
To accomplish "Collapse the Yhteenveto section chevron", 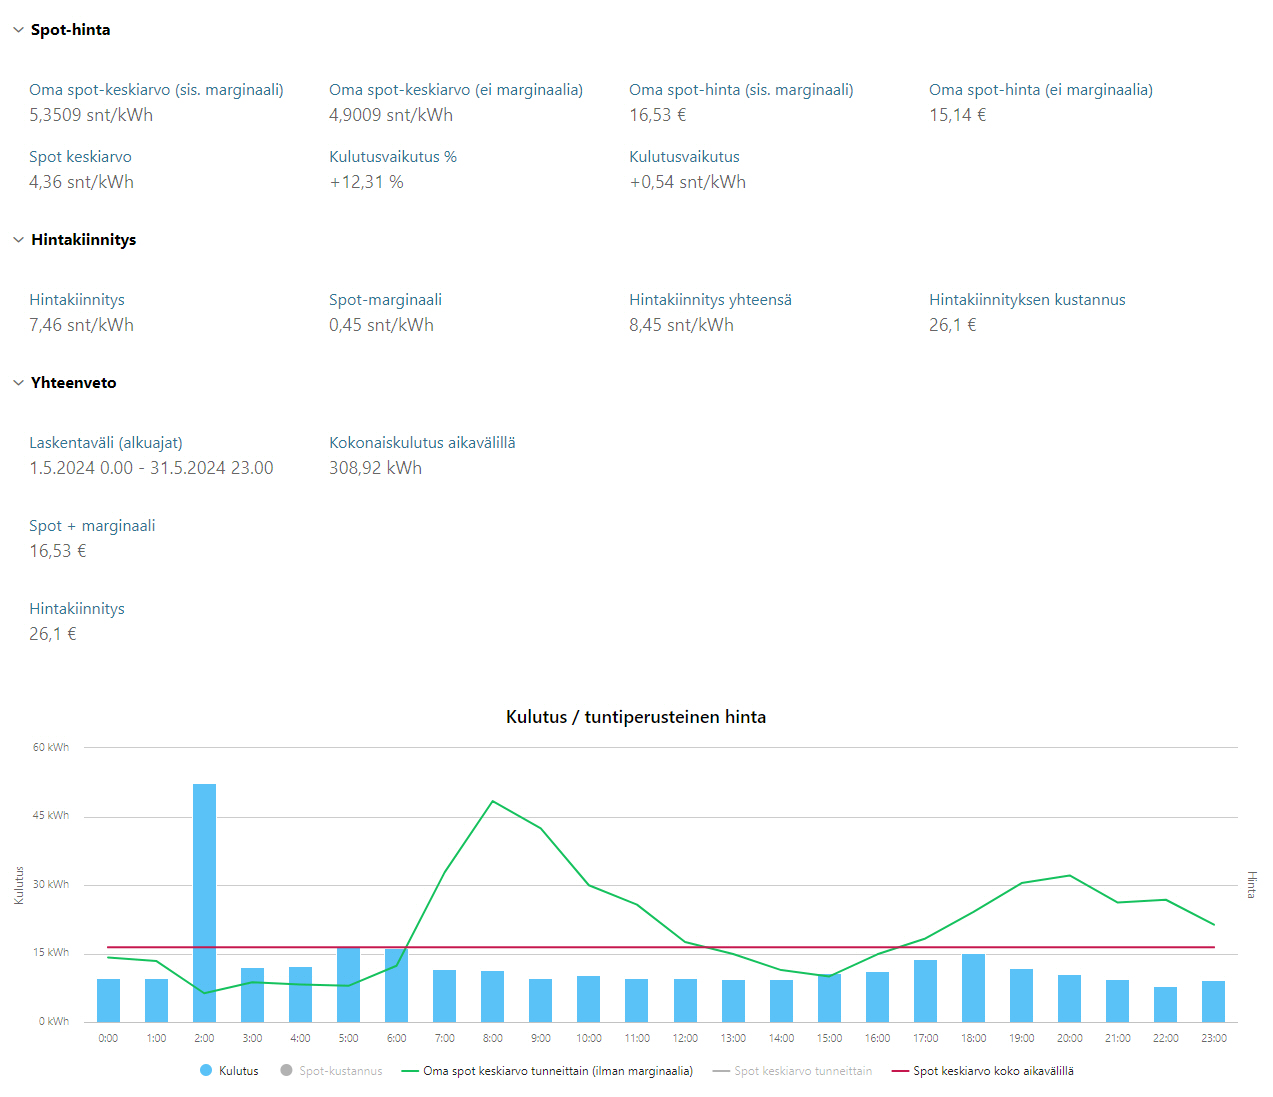I will click(x=18, y=383).
